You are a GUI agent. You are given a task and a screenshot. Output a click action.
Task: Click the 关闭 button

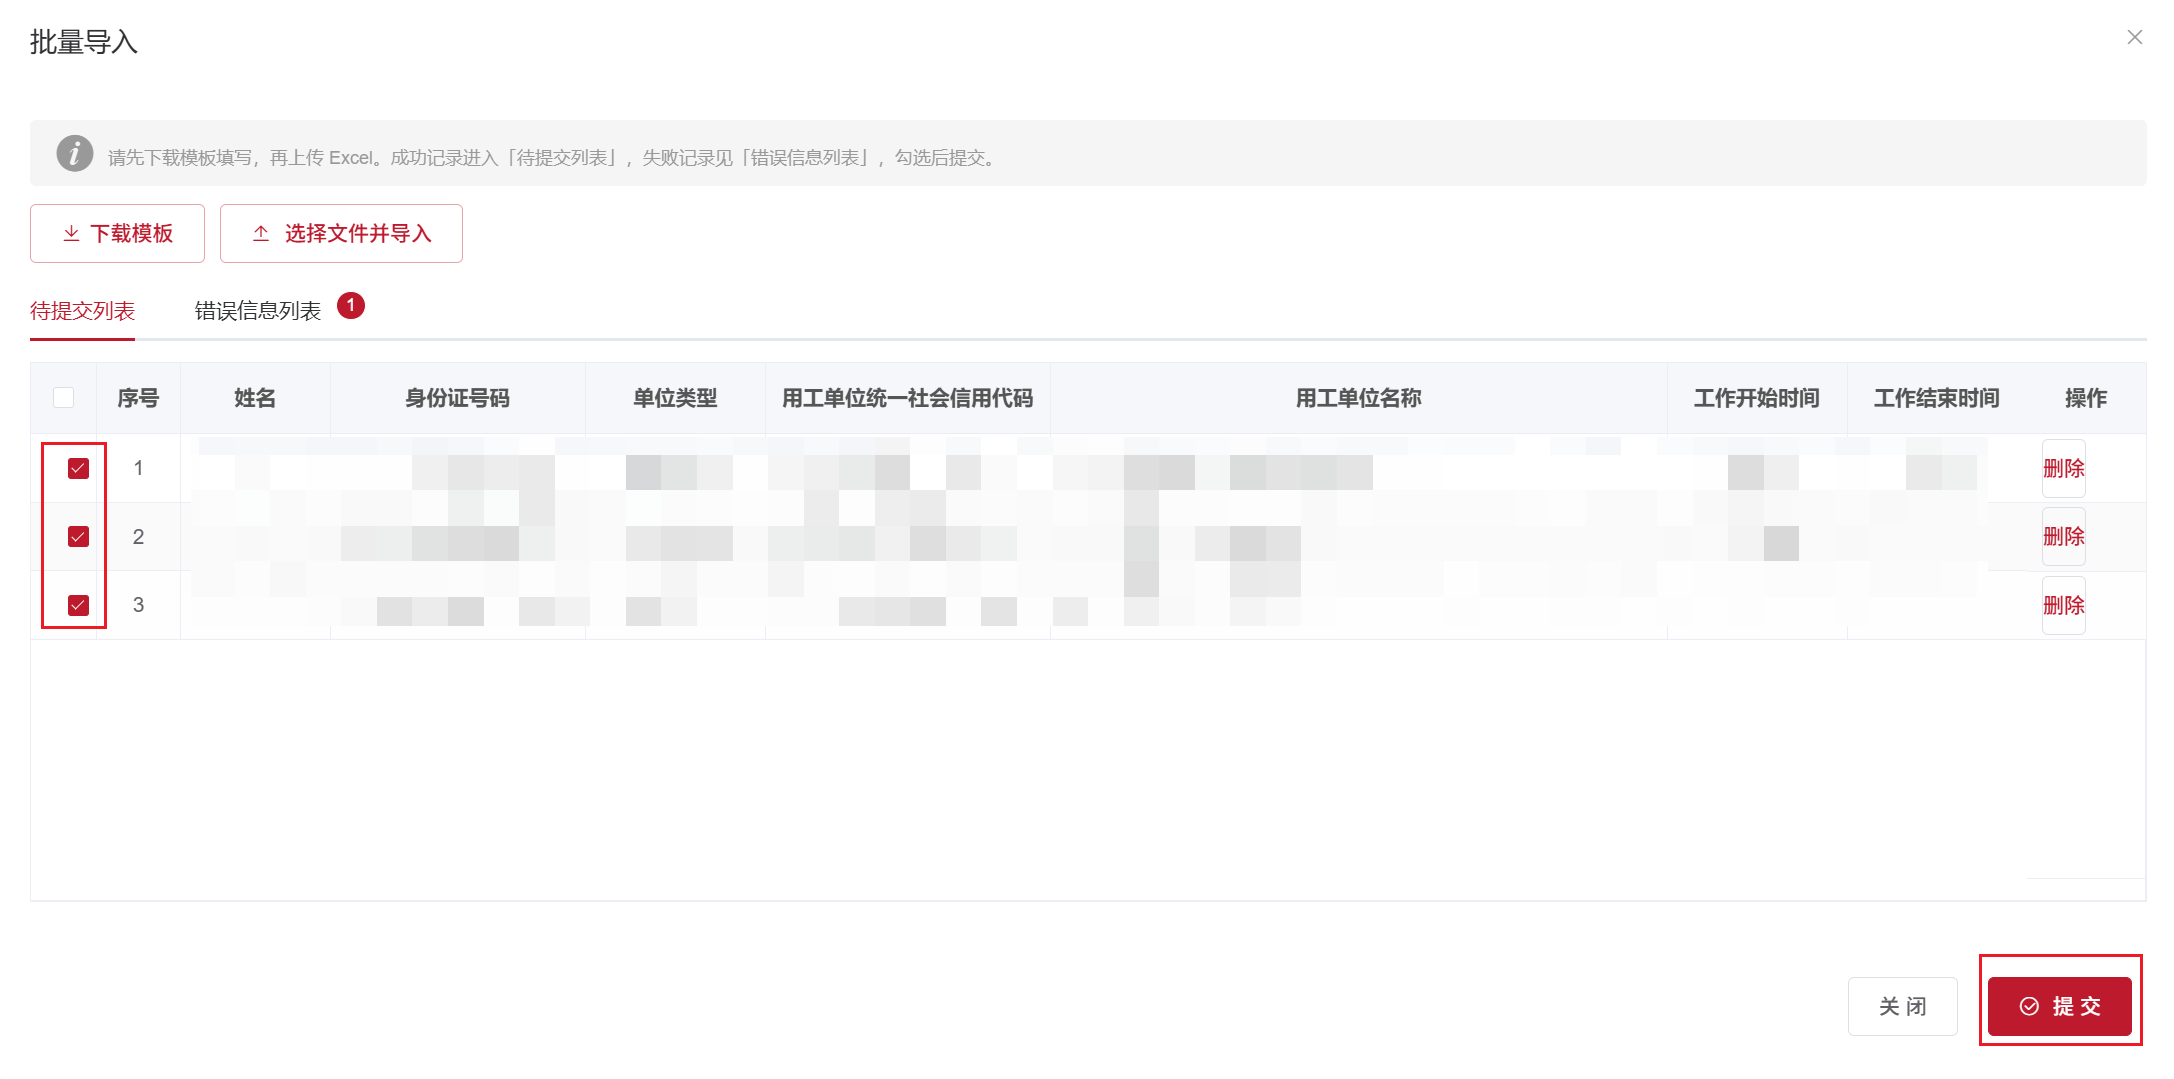(1903, 1006)
